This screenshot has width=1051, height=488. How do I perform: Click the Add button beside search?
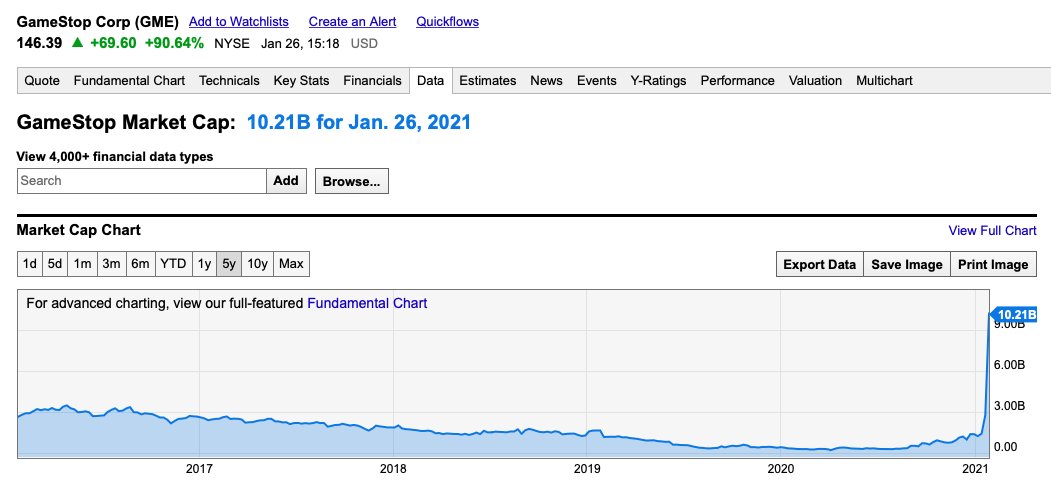pyautogui.click(x=286, y=181)
